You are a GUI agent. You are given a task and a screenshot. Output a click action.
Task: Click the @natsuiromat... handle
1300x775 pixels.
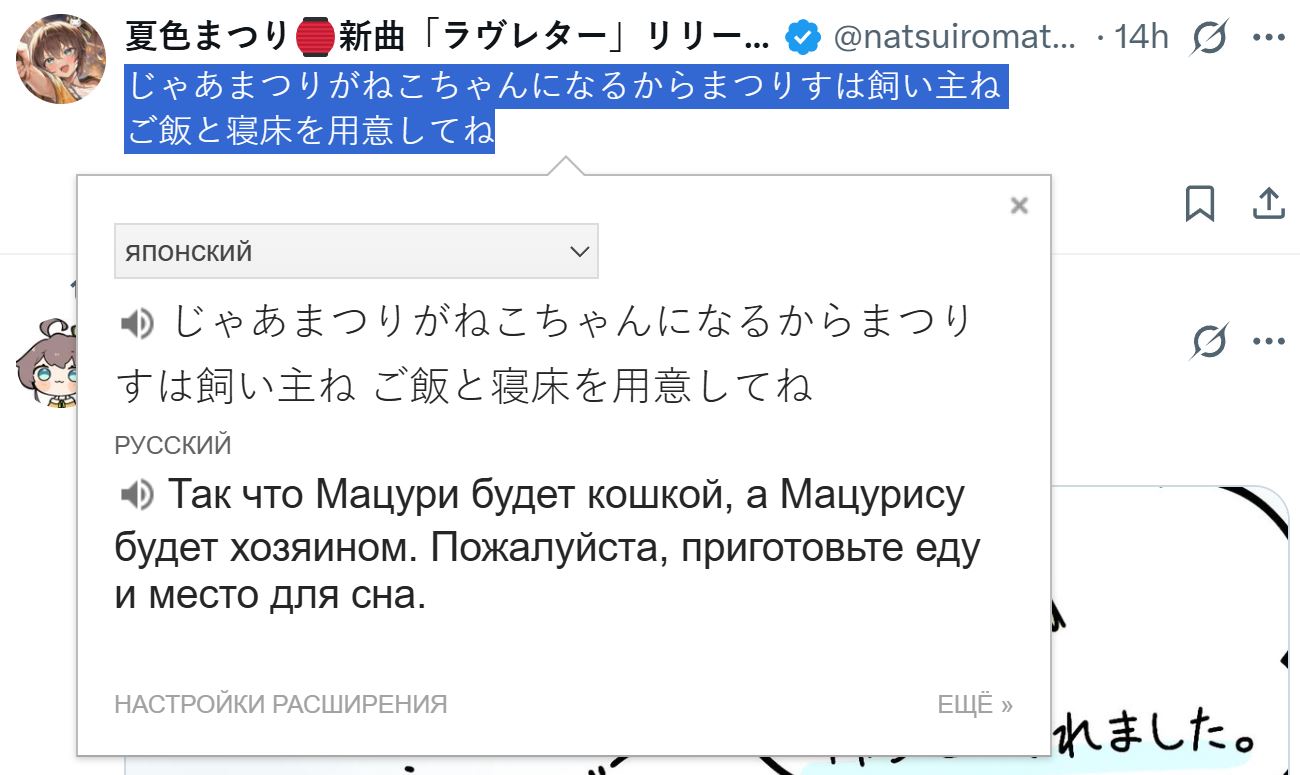point(955,38)
